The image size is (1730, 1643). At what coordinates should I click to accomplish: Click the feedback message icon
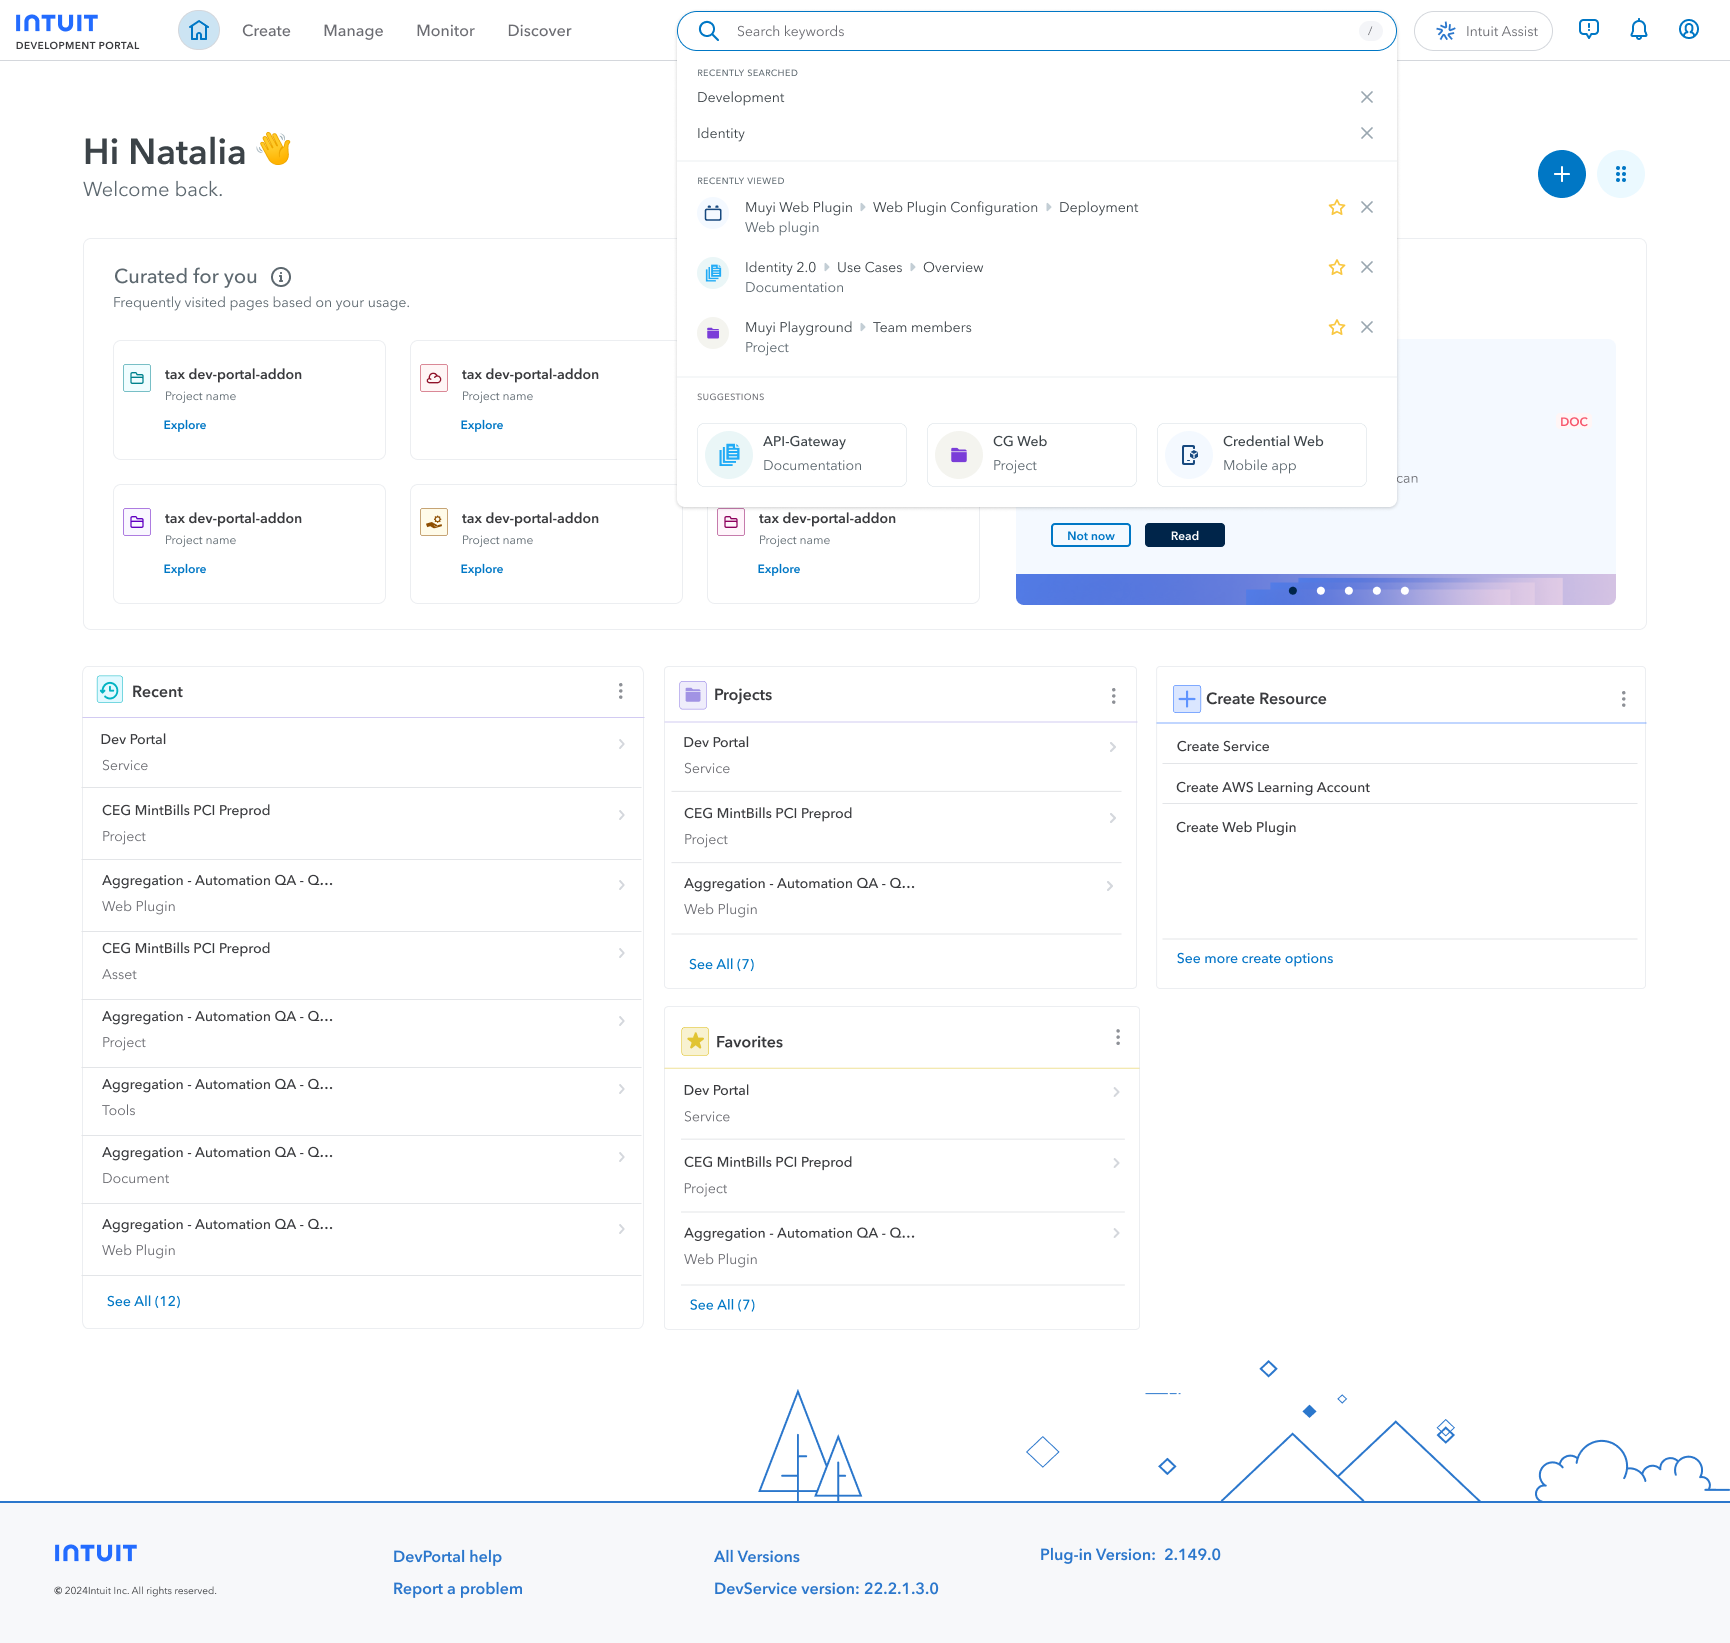[x=1588, y=30]
